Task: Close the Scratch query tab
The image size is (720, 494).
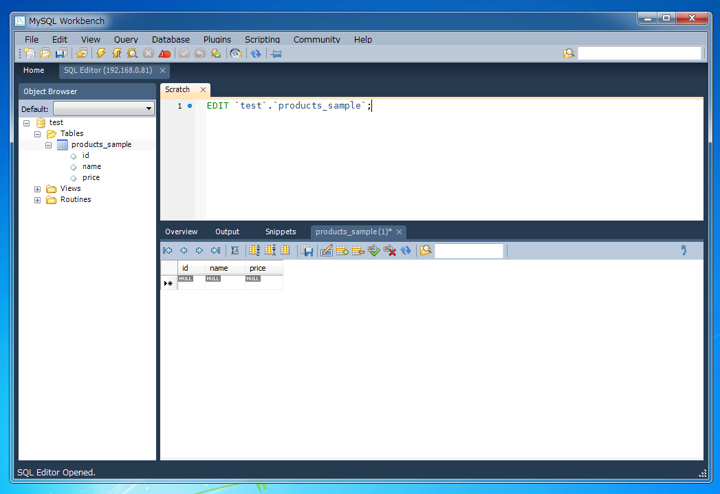Action: tap(203, 90)
